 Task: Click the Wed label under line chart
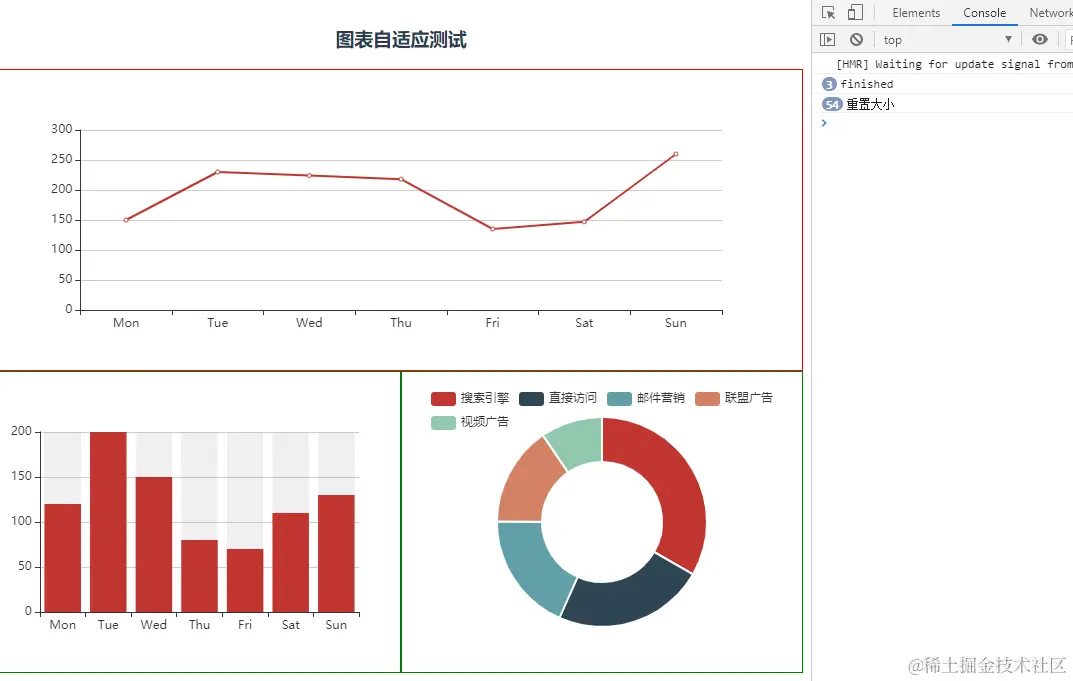[x=309, y=323]
